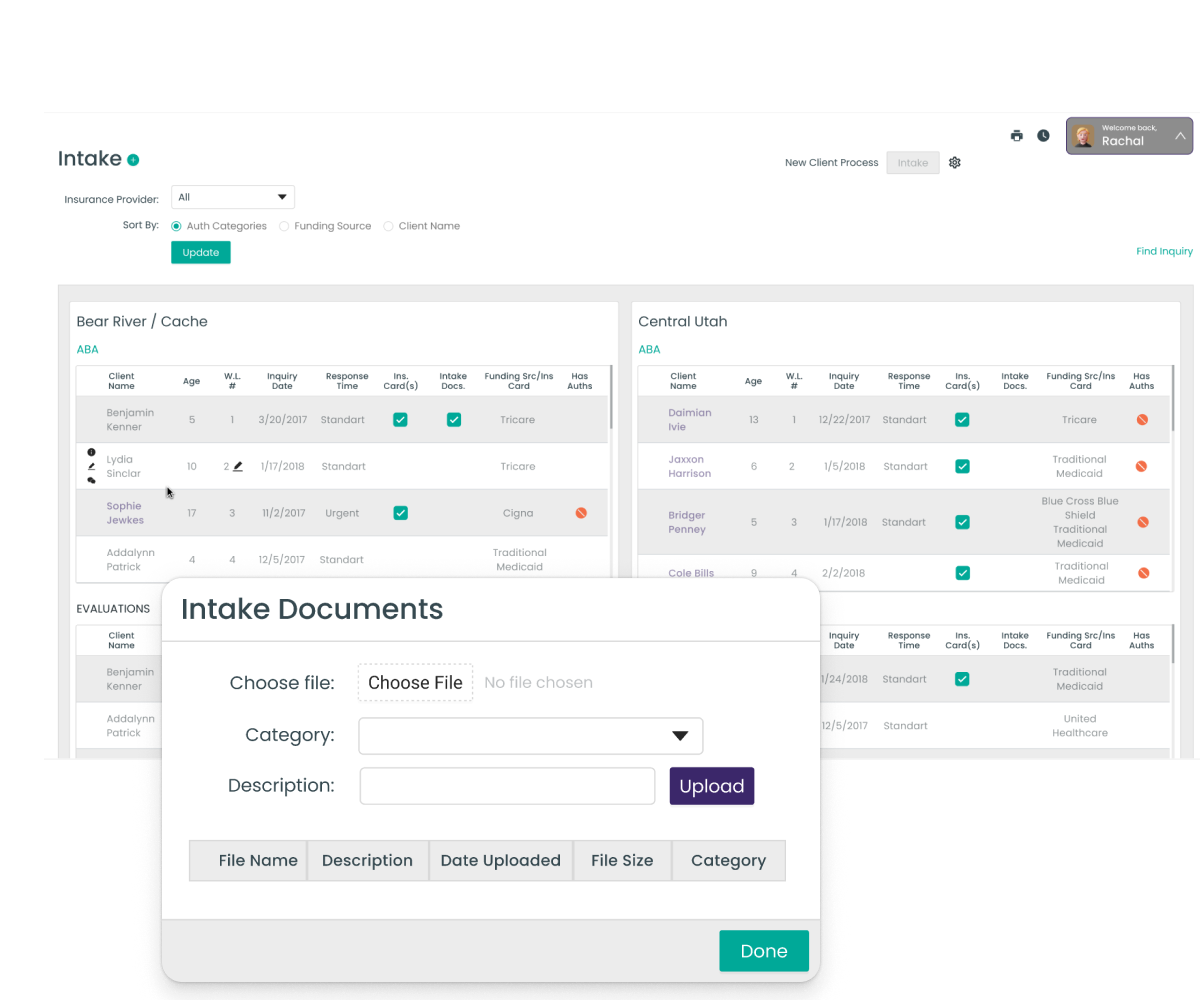The height and width of the screenshot is (1000, 1200).
Task: Select the Client Name sort radio button
Action: (389, 226)
